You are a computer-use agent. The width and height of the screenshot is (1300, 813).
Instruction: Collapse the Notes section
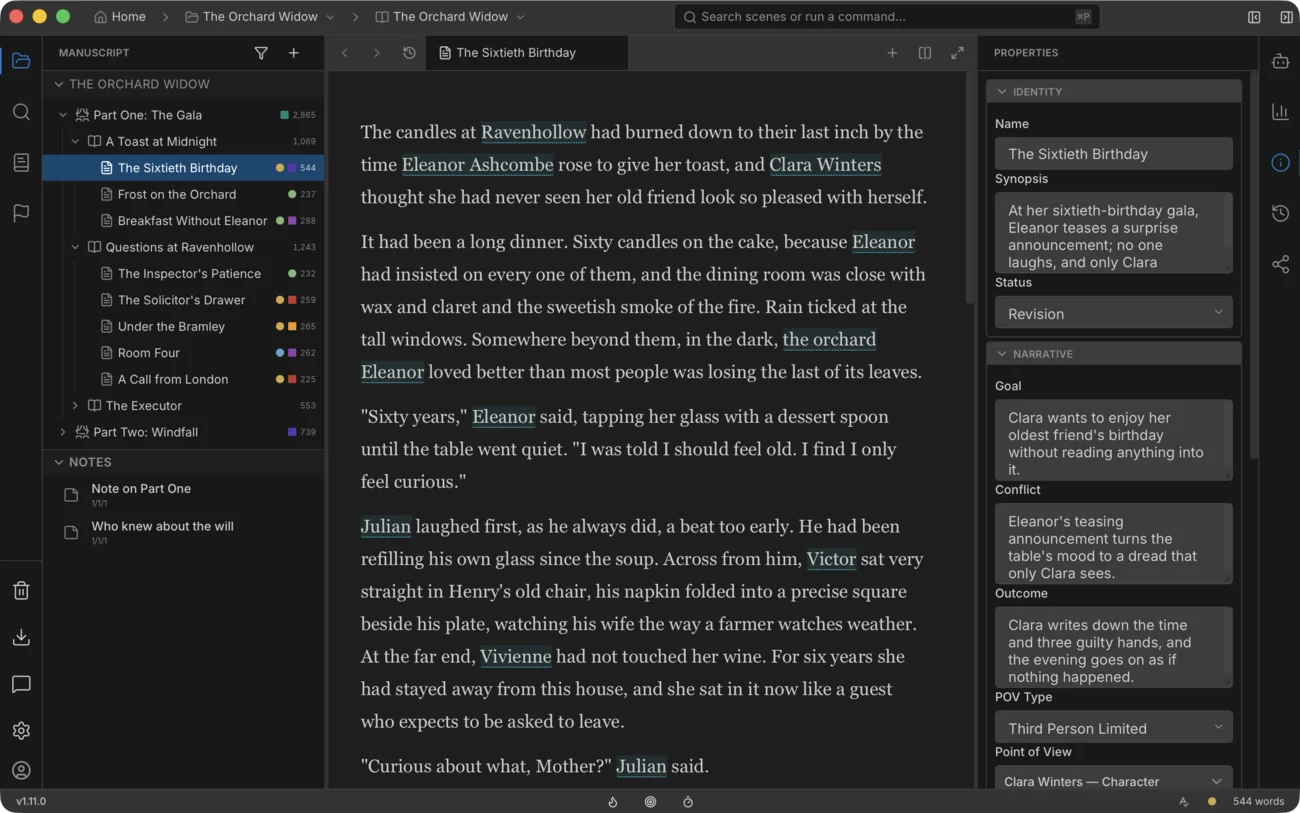click(59, 462)
